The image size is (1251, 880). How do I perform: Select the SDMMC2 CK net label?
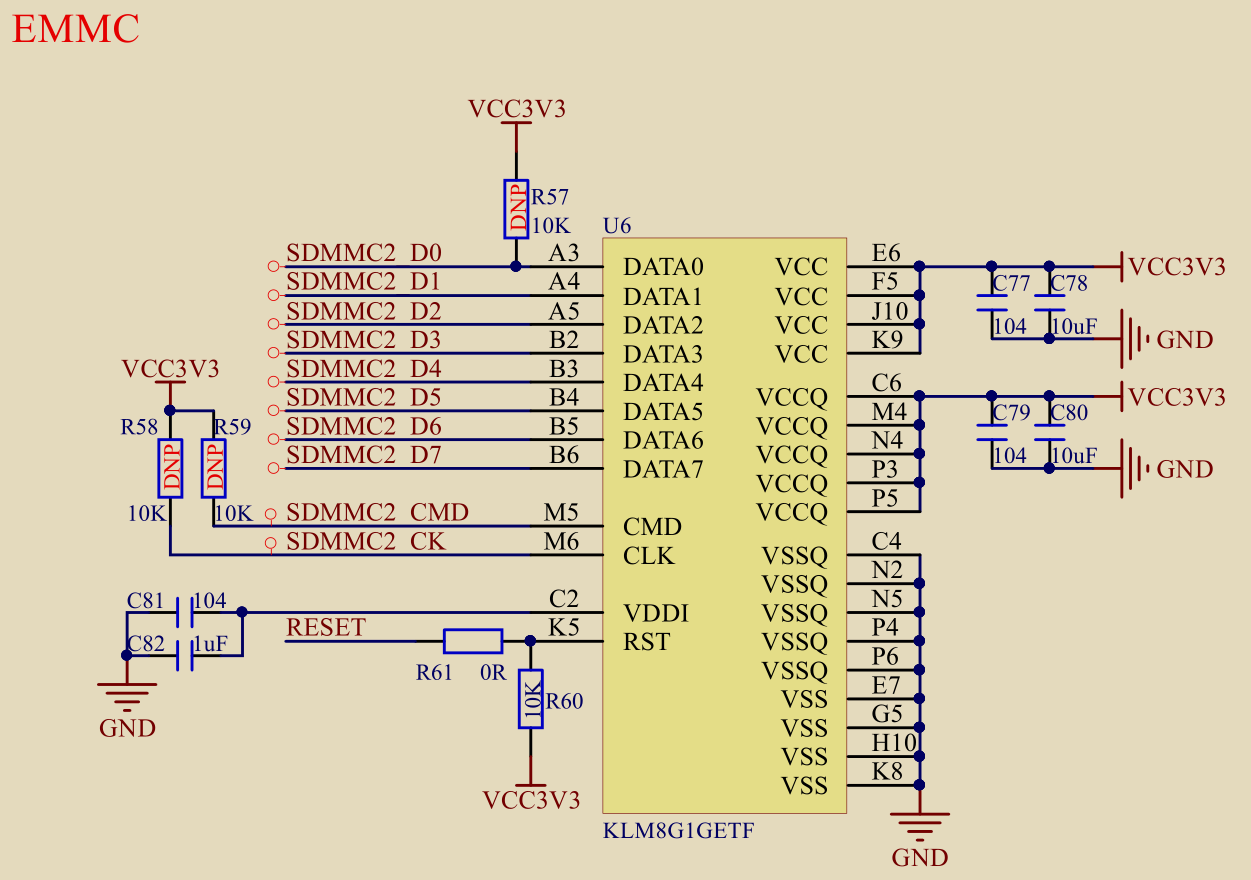[366, 542]
